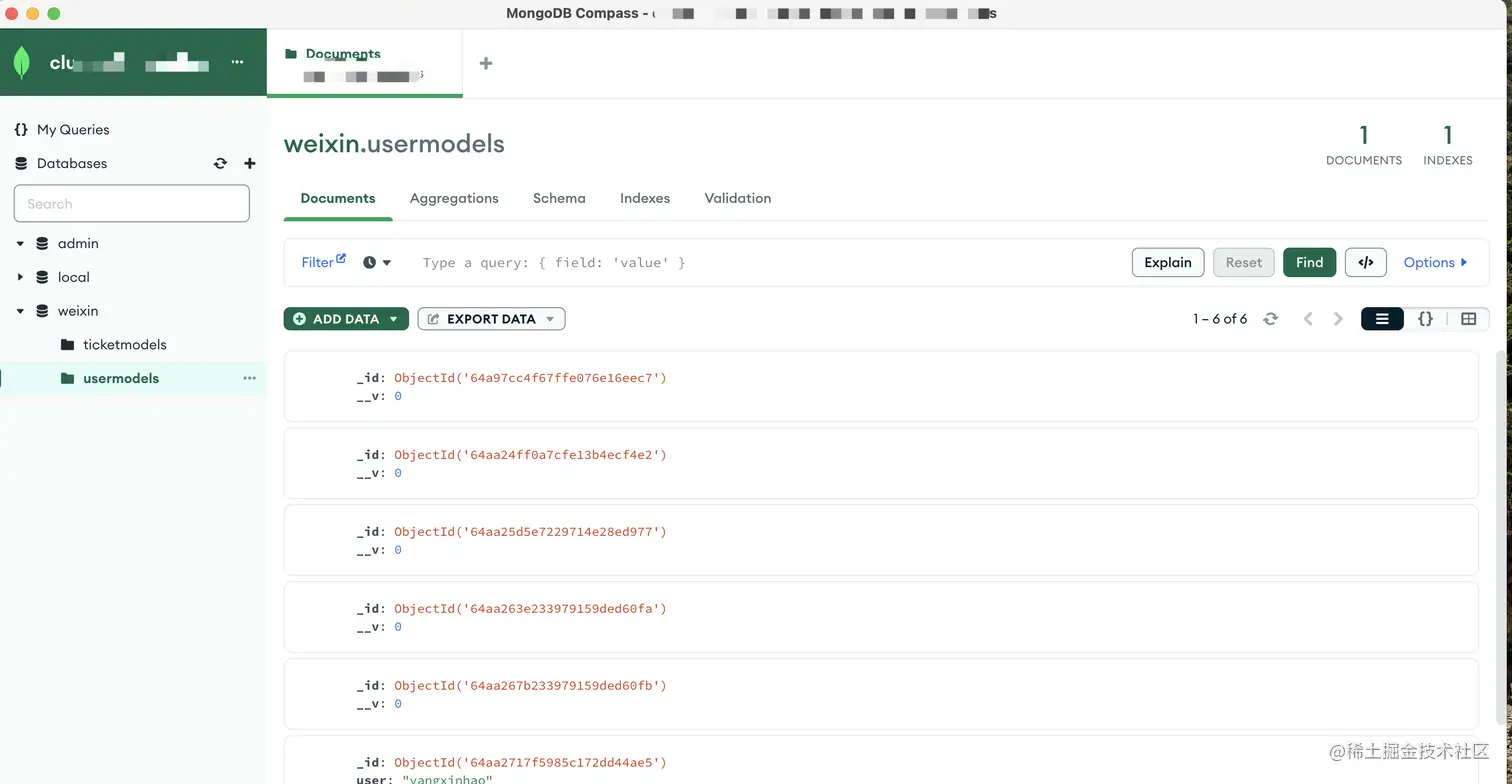Viewport: 1512px width, 784px height.
Task: Click the documents list scrollbar
Action: coord(1503,535)
